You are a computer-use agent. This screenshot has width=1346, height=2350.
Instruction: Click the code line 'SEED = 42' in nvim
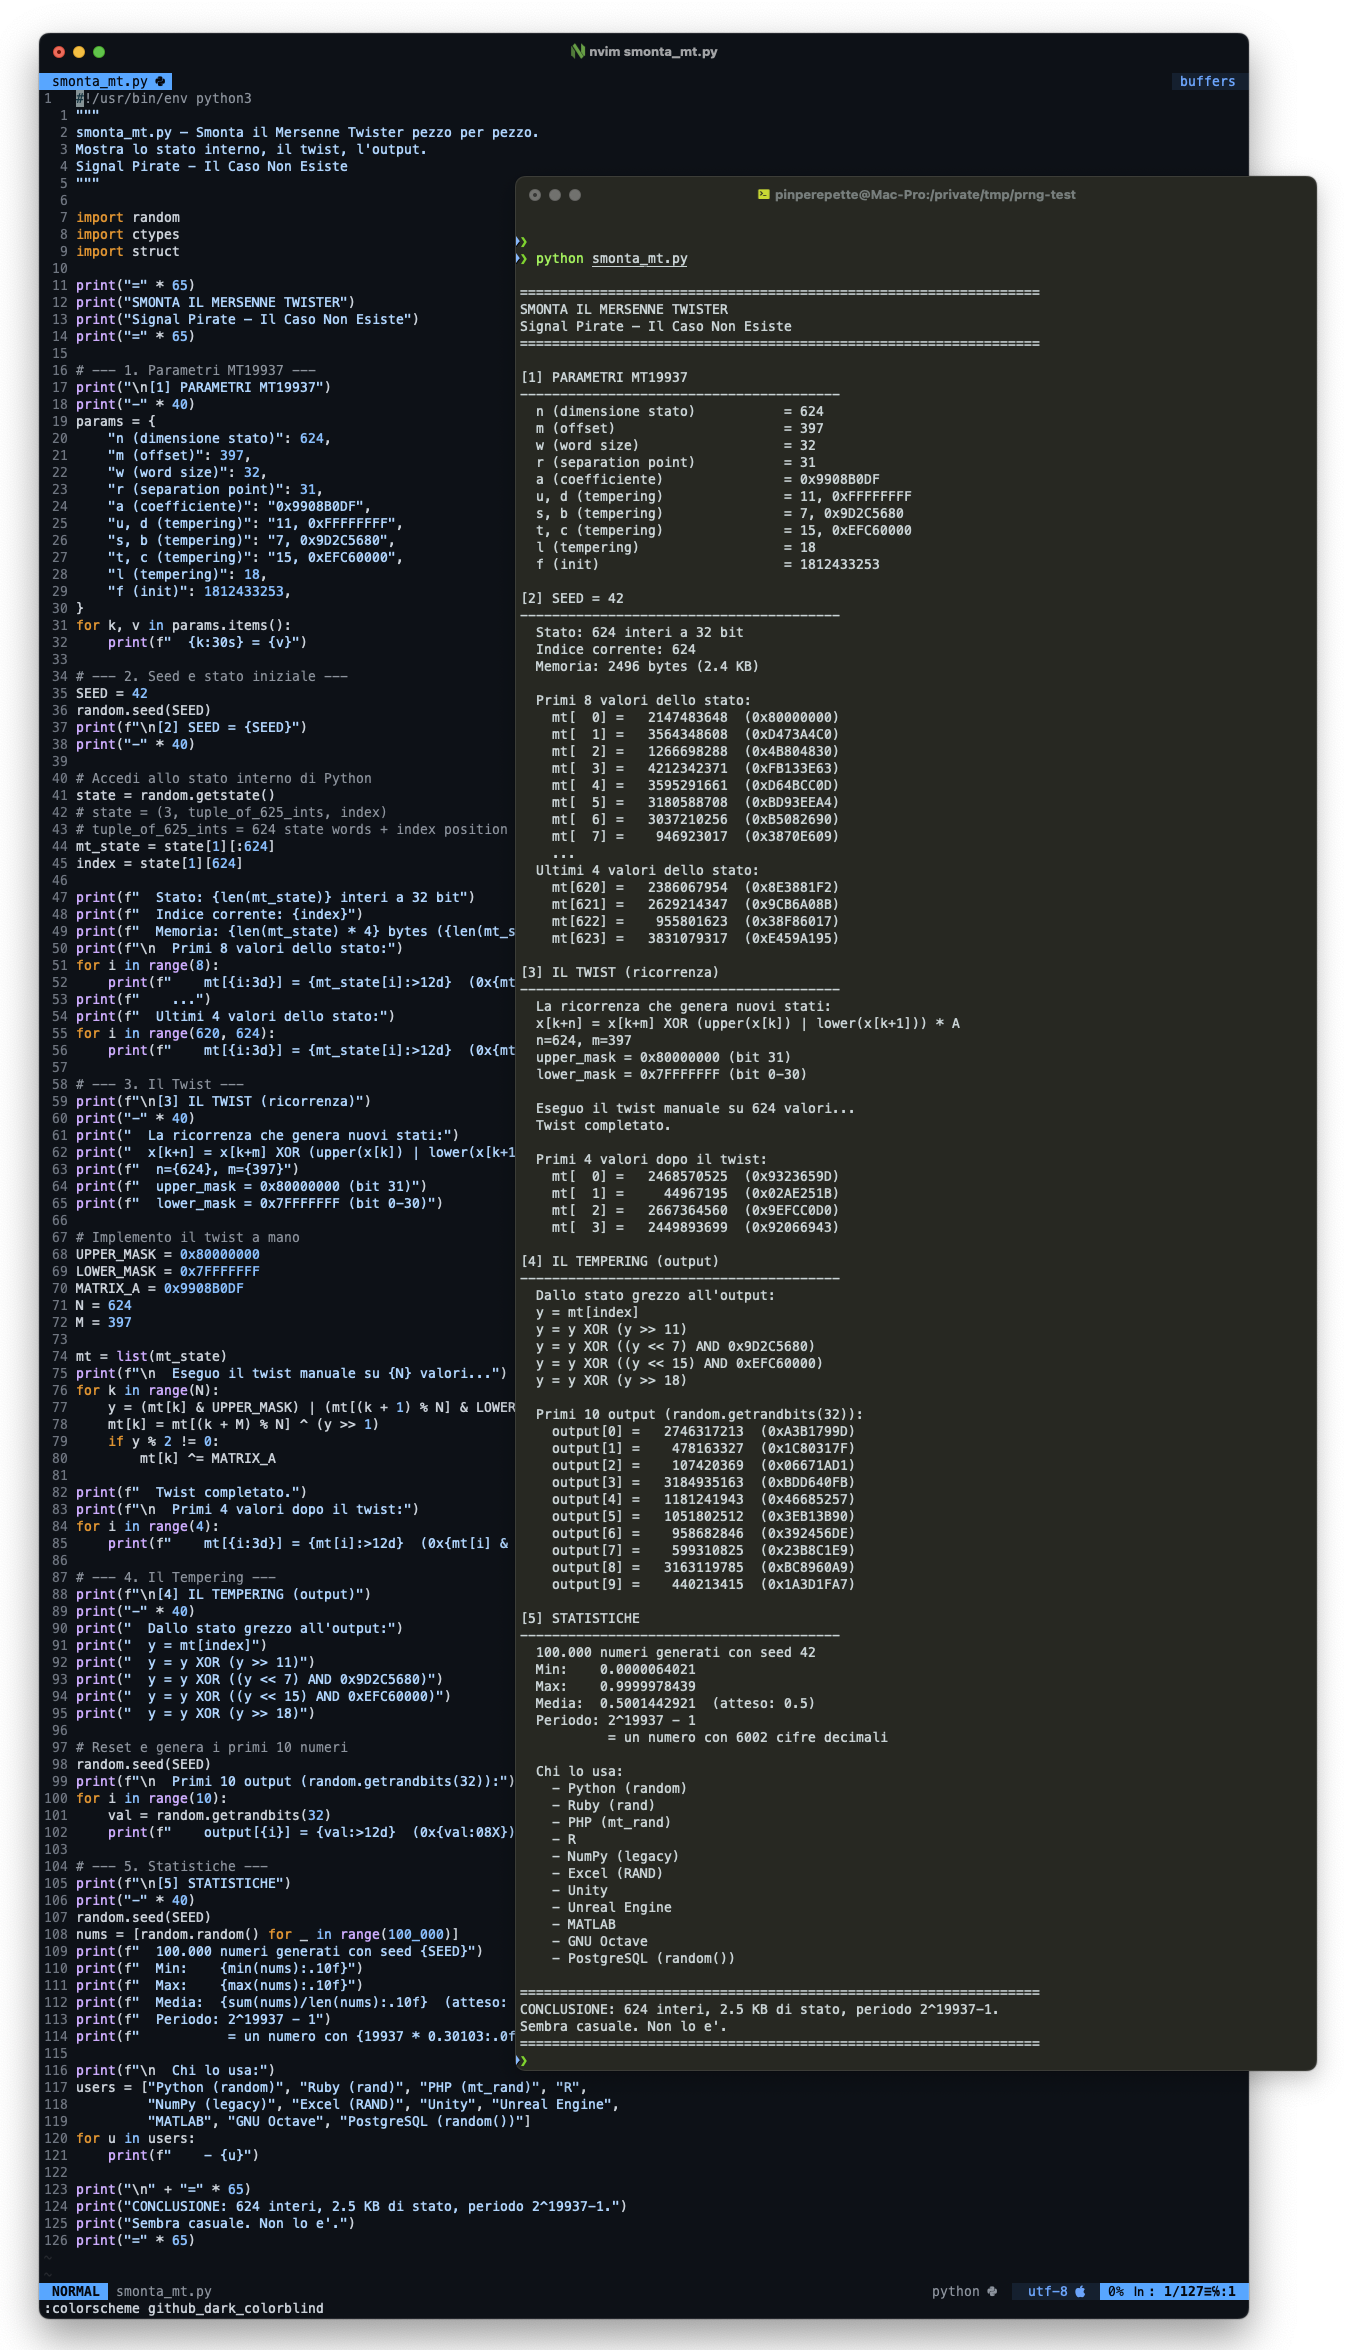(x=112, y=693)
